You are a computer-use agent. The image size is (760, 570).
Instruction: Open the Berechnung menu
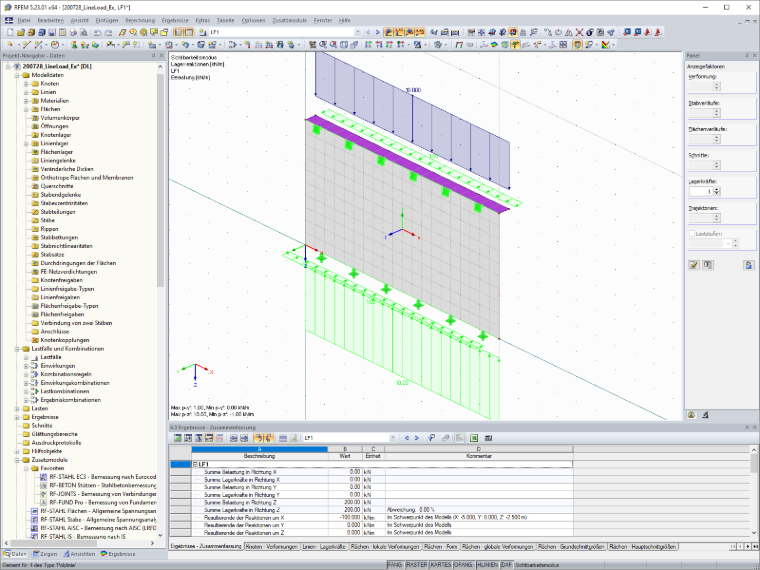[x=140, y=20]
